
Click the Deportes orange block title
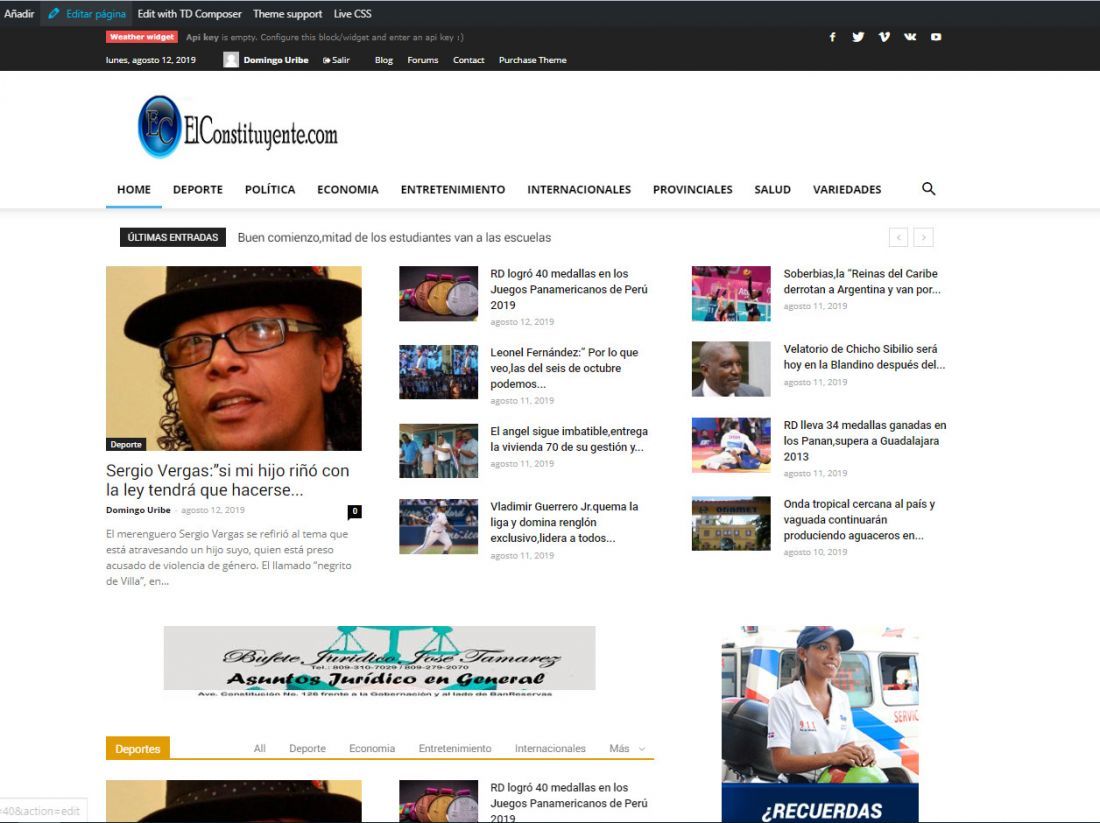coord(138,749)
